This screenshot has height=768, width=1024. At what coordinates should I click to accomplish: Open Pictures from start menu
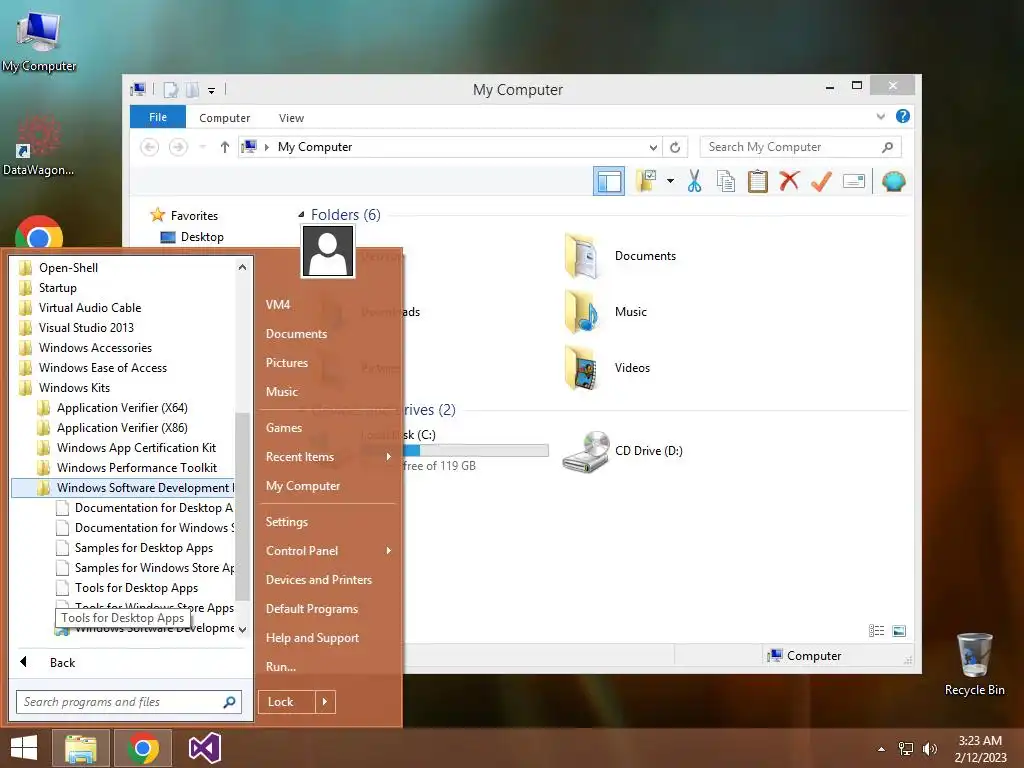[287, 362]
